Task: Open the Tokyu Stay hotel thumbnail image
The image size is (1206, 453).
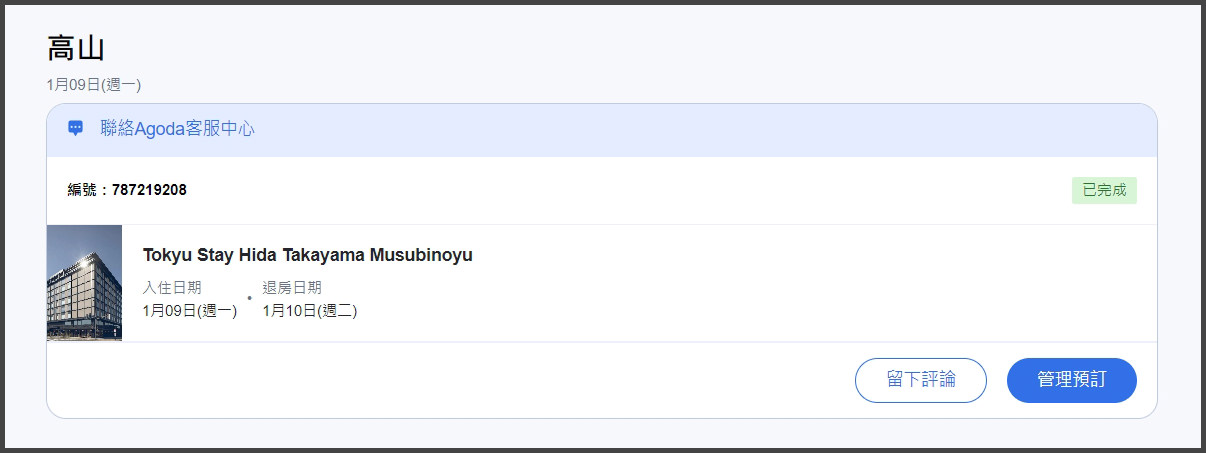Action: pyautogui.click(x=84, y=283)
